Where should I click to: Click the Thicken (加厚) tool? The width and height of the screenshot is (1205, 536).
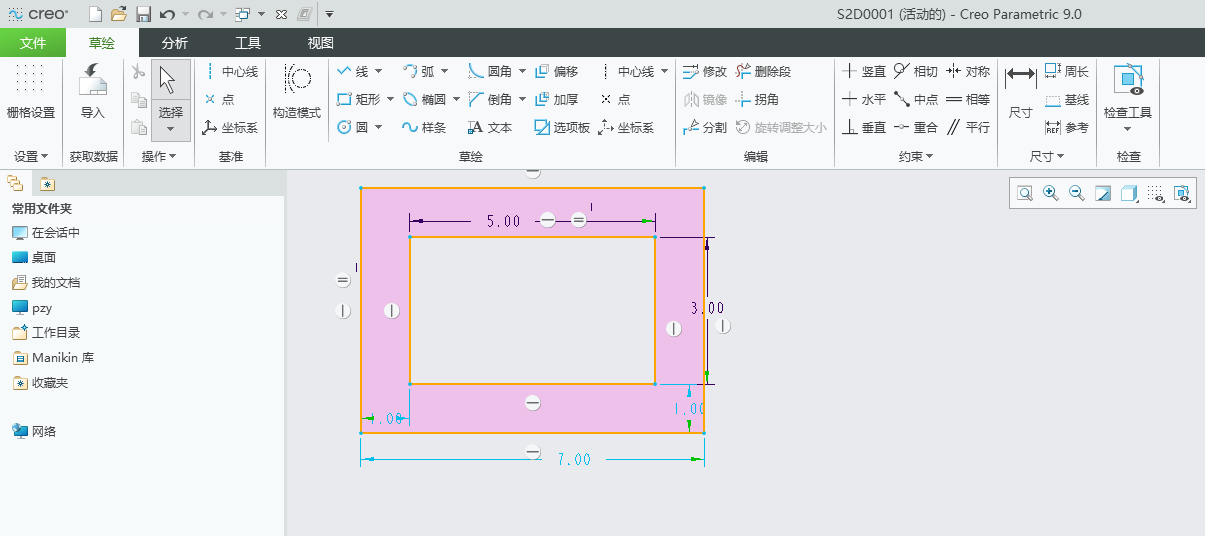(556, 100)
